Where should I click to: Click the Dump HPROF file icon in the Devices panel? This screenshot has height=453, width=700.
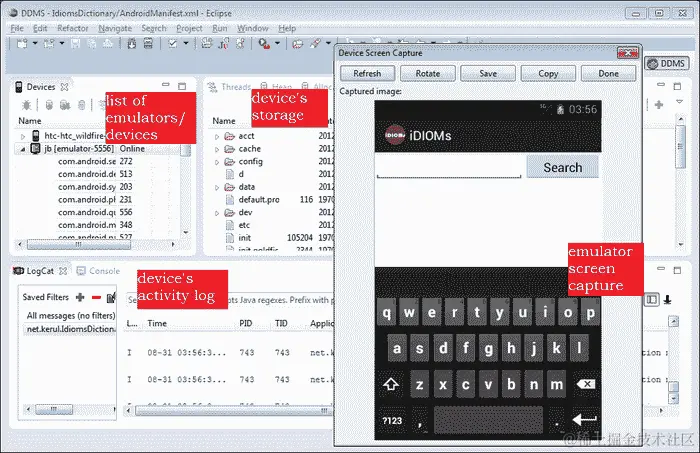tap(65, 105)
